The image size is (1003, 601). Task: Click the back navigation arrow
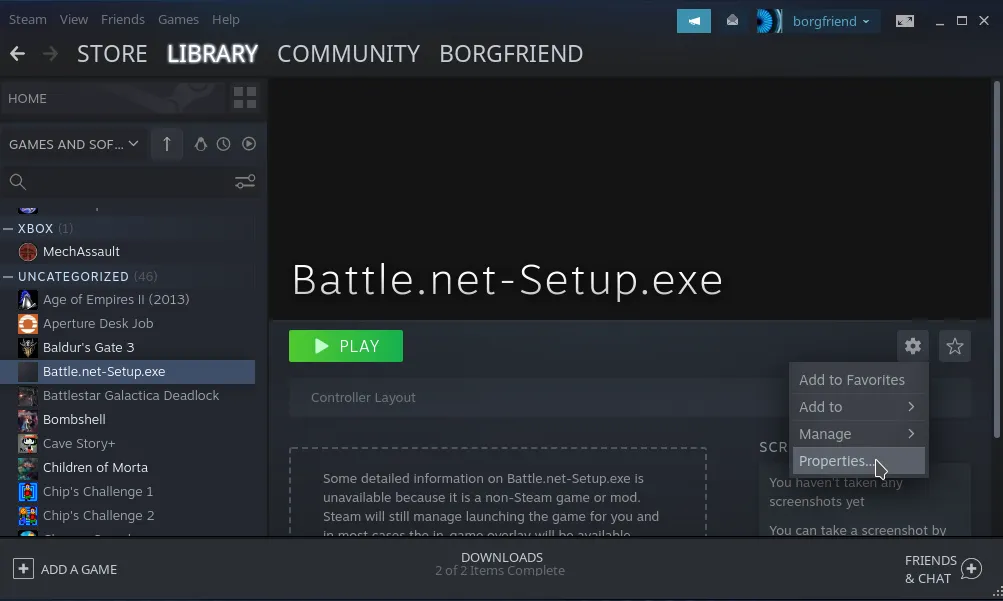click(x=17, y=54)
